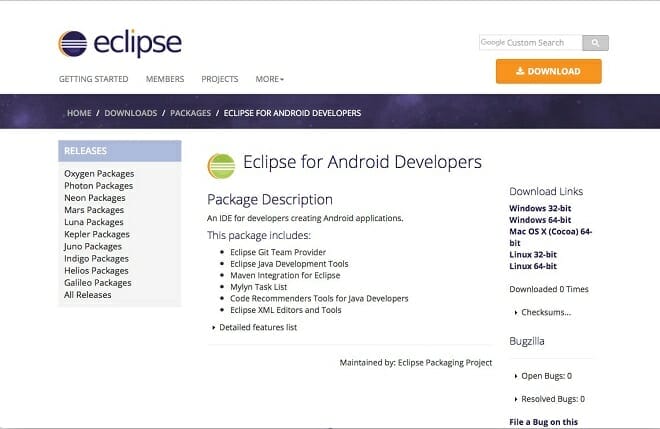Click the Bugzilla heading

point(527,341)
